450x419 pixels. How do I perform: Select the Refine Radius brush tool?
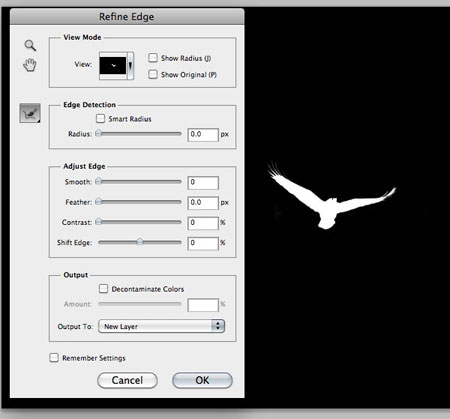click(x=30, y=113)
